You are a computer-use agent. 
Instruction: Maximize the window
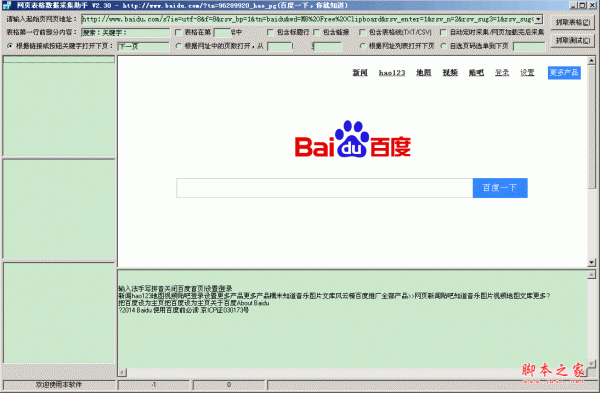click(x=582, y=5)
